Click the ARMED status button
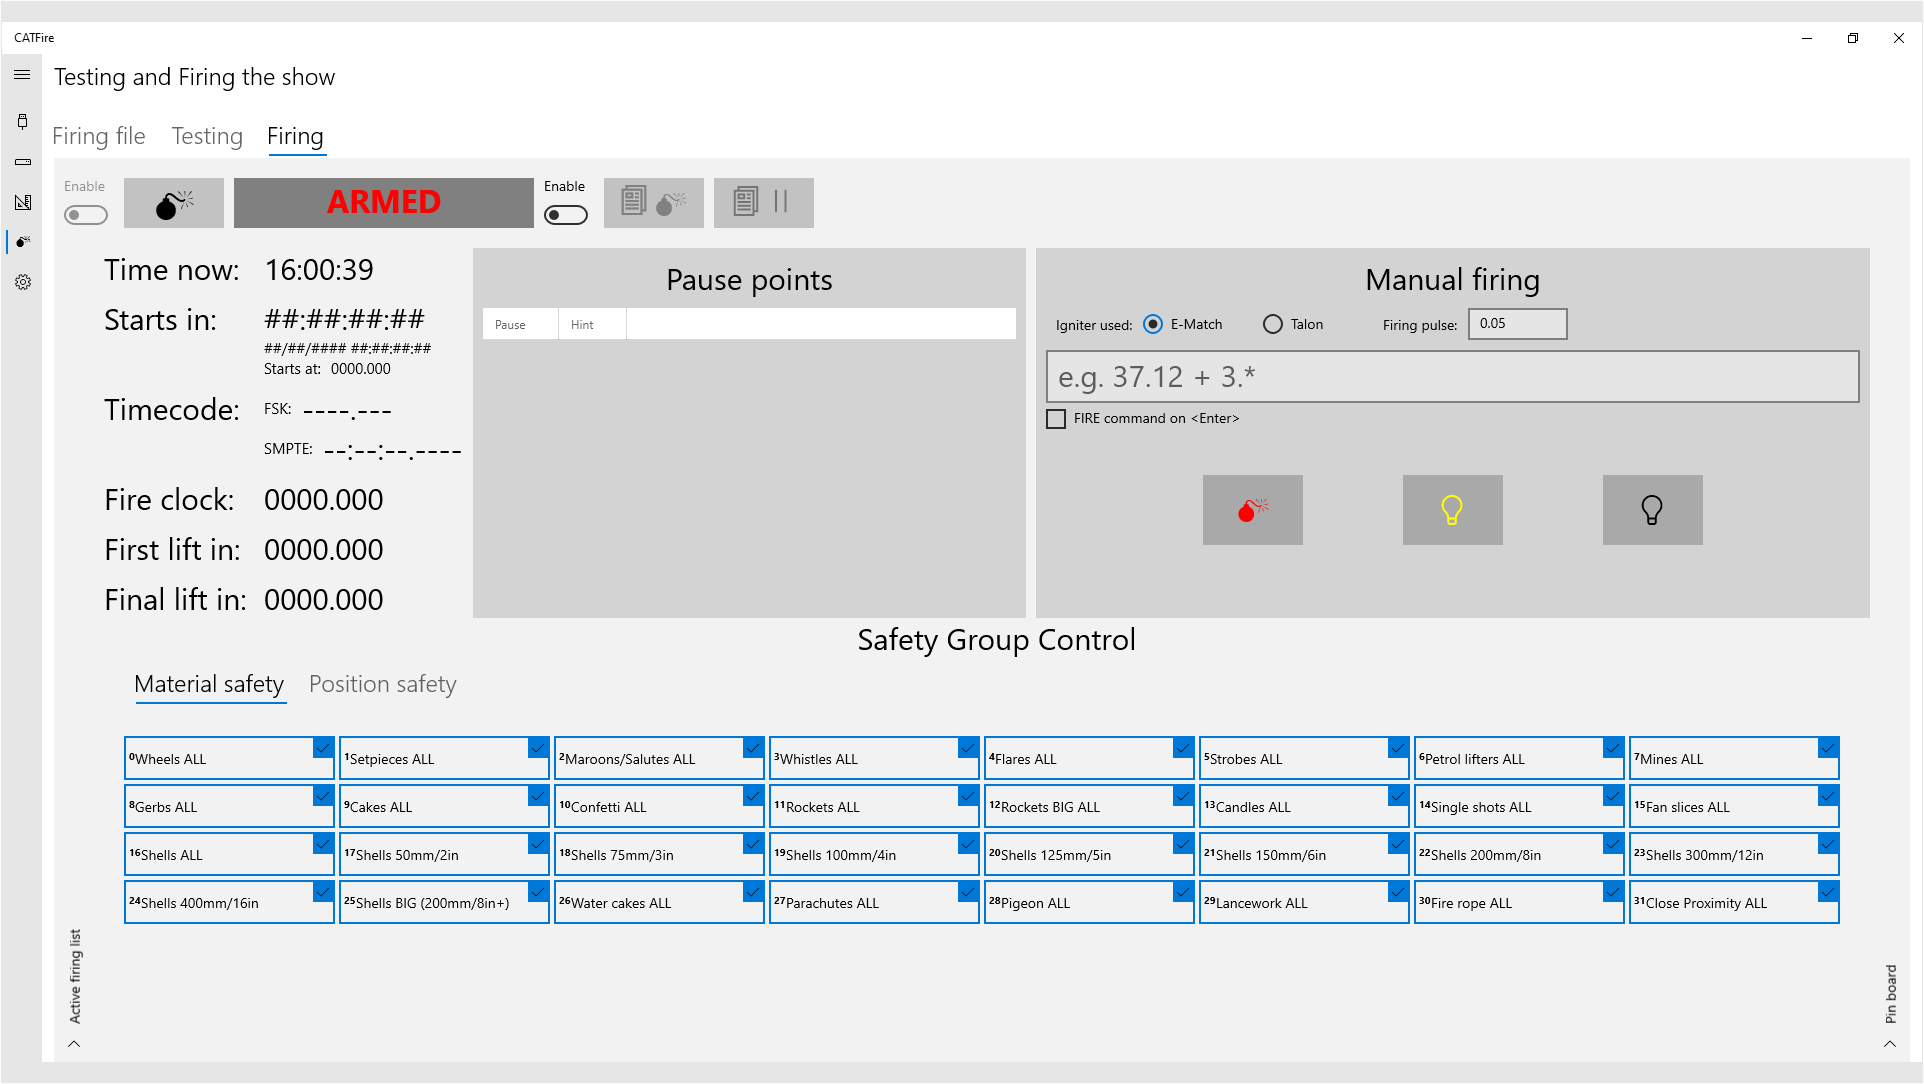This screenshot has height=1084, width=1924. (x=383, y=203)
